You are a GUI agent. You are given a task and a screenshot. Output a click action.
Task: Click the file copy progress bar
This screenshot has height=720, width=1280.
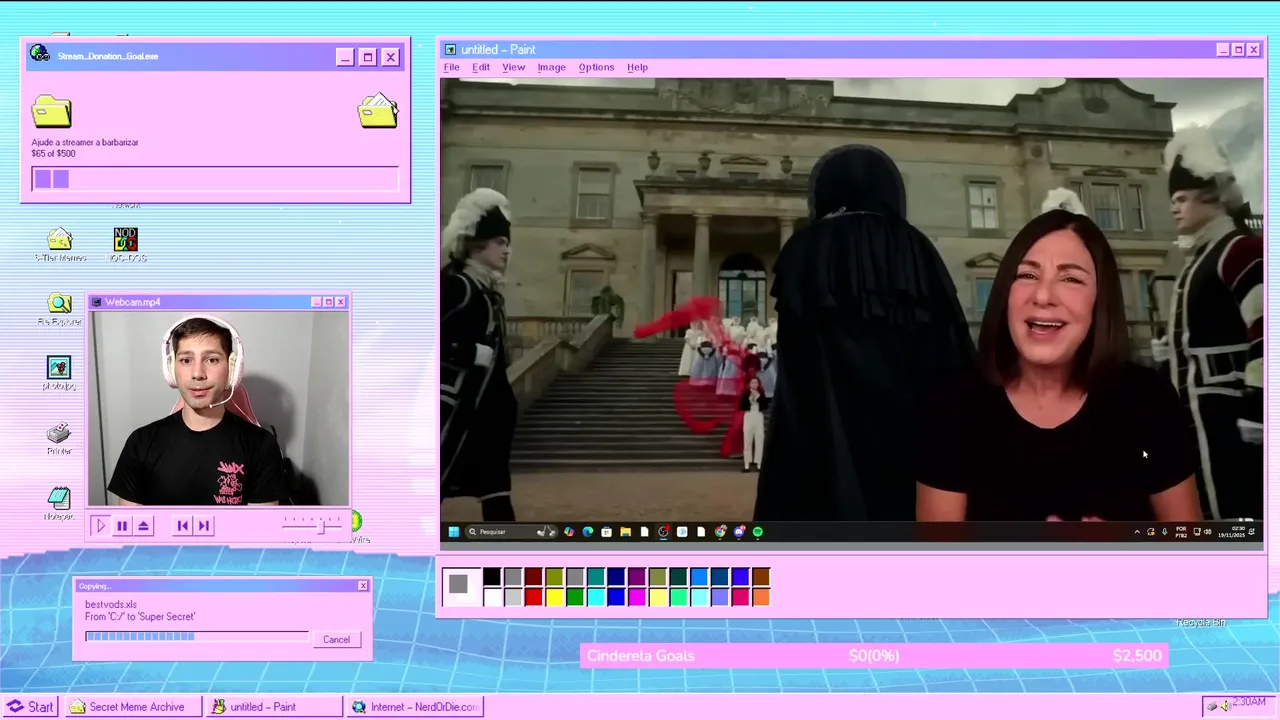click(197, 636)
